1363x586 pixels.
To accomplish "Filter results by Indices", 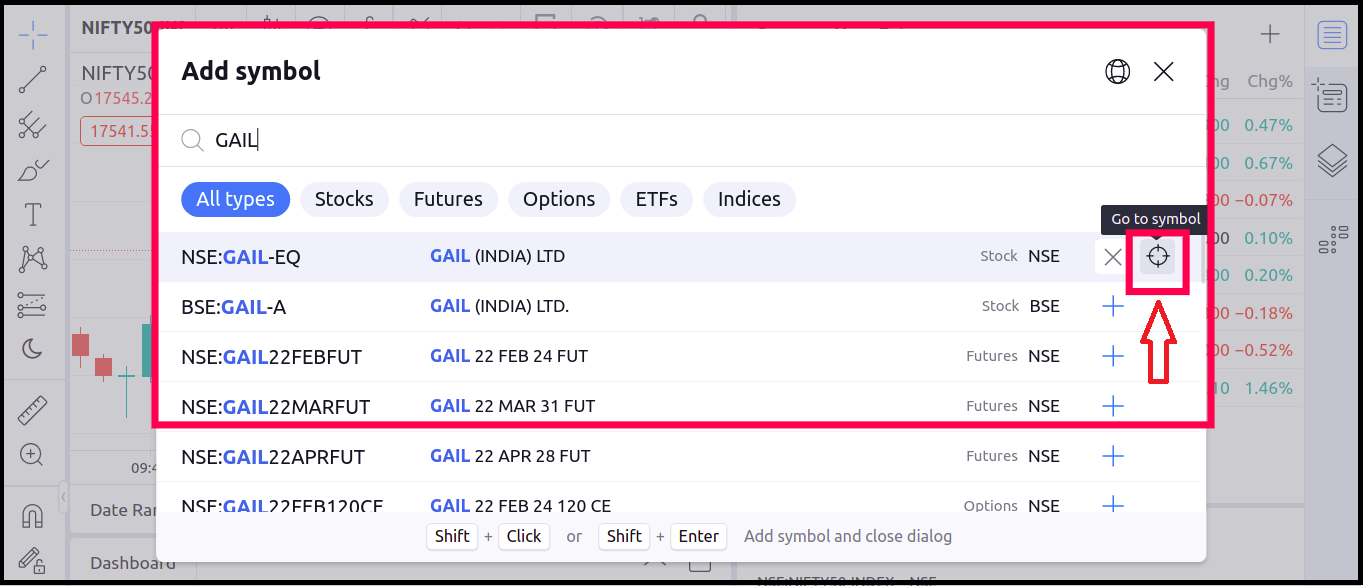I will tap(749, 199).
